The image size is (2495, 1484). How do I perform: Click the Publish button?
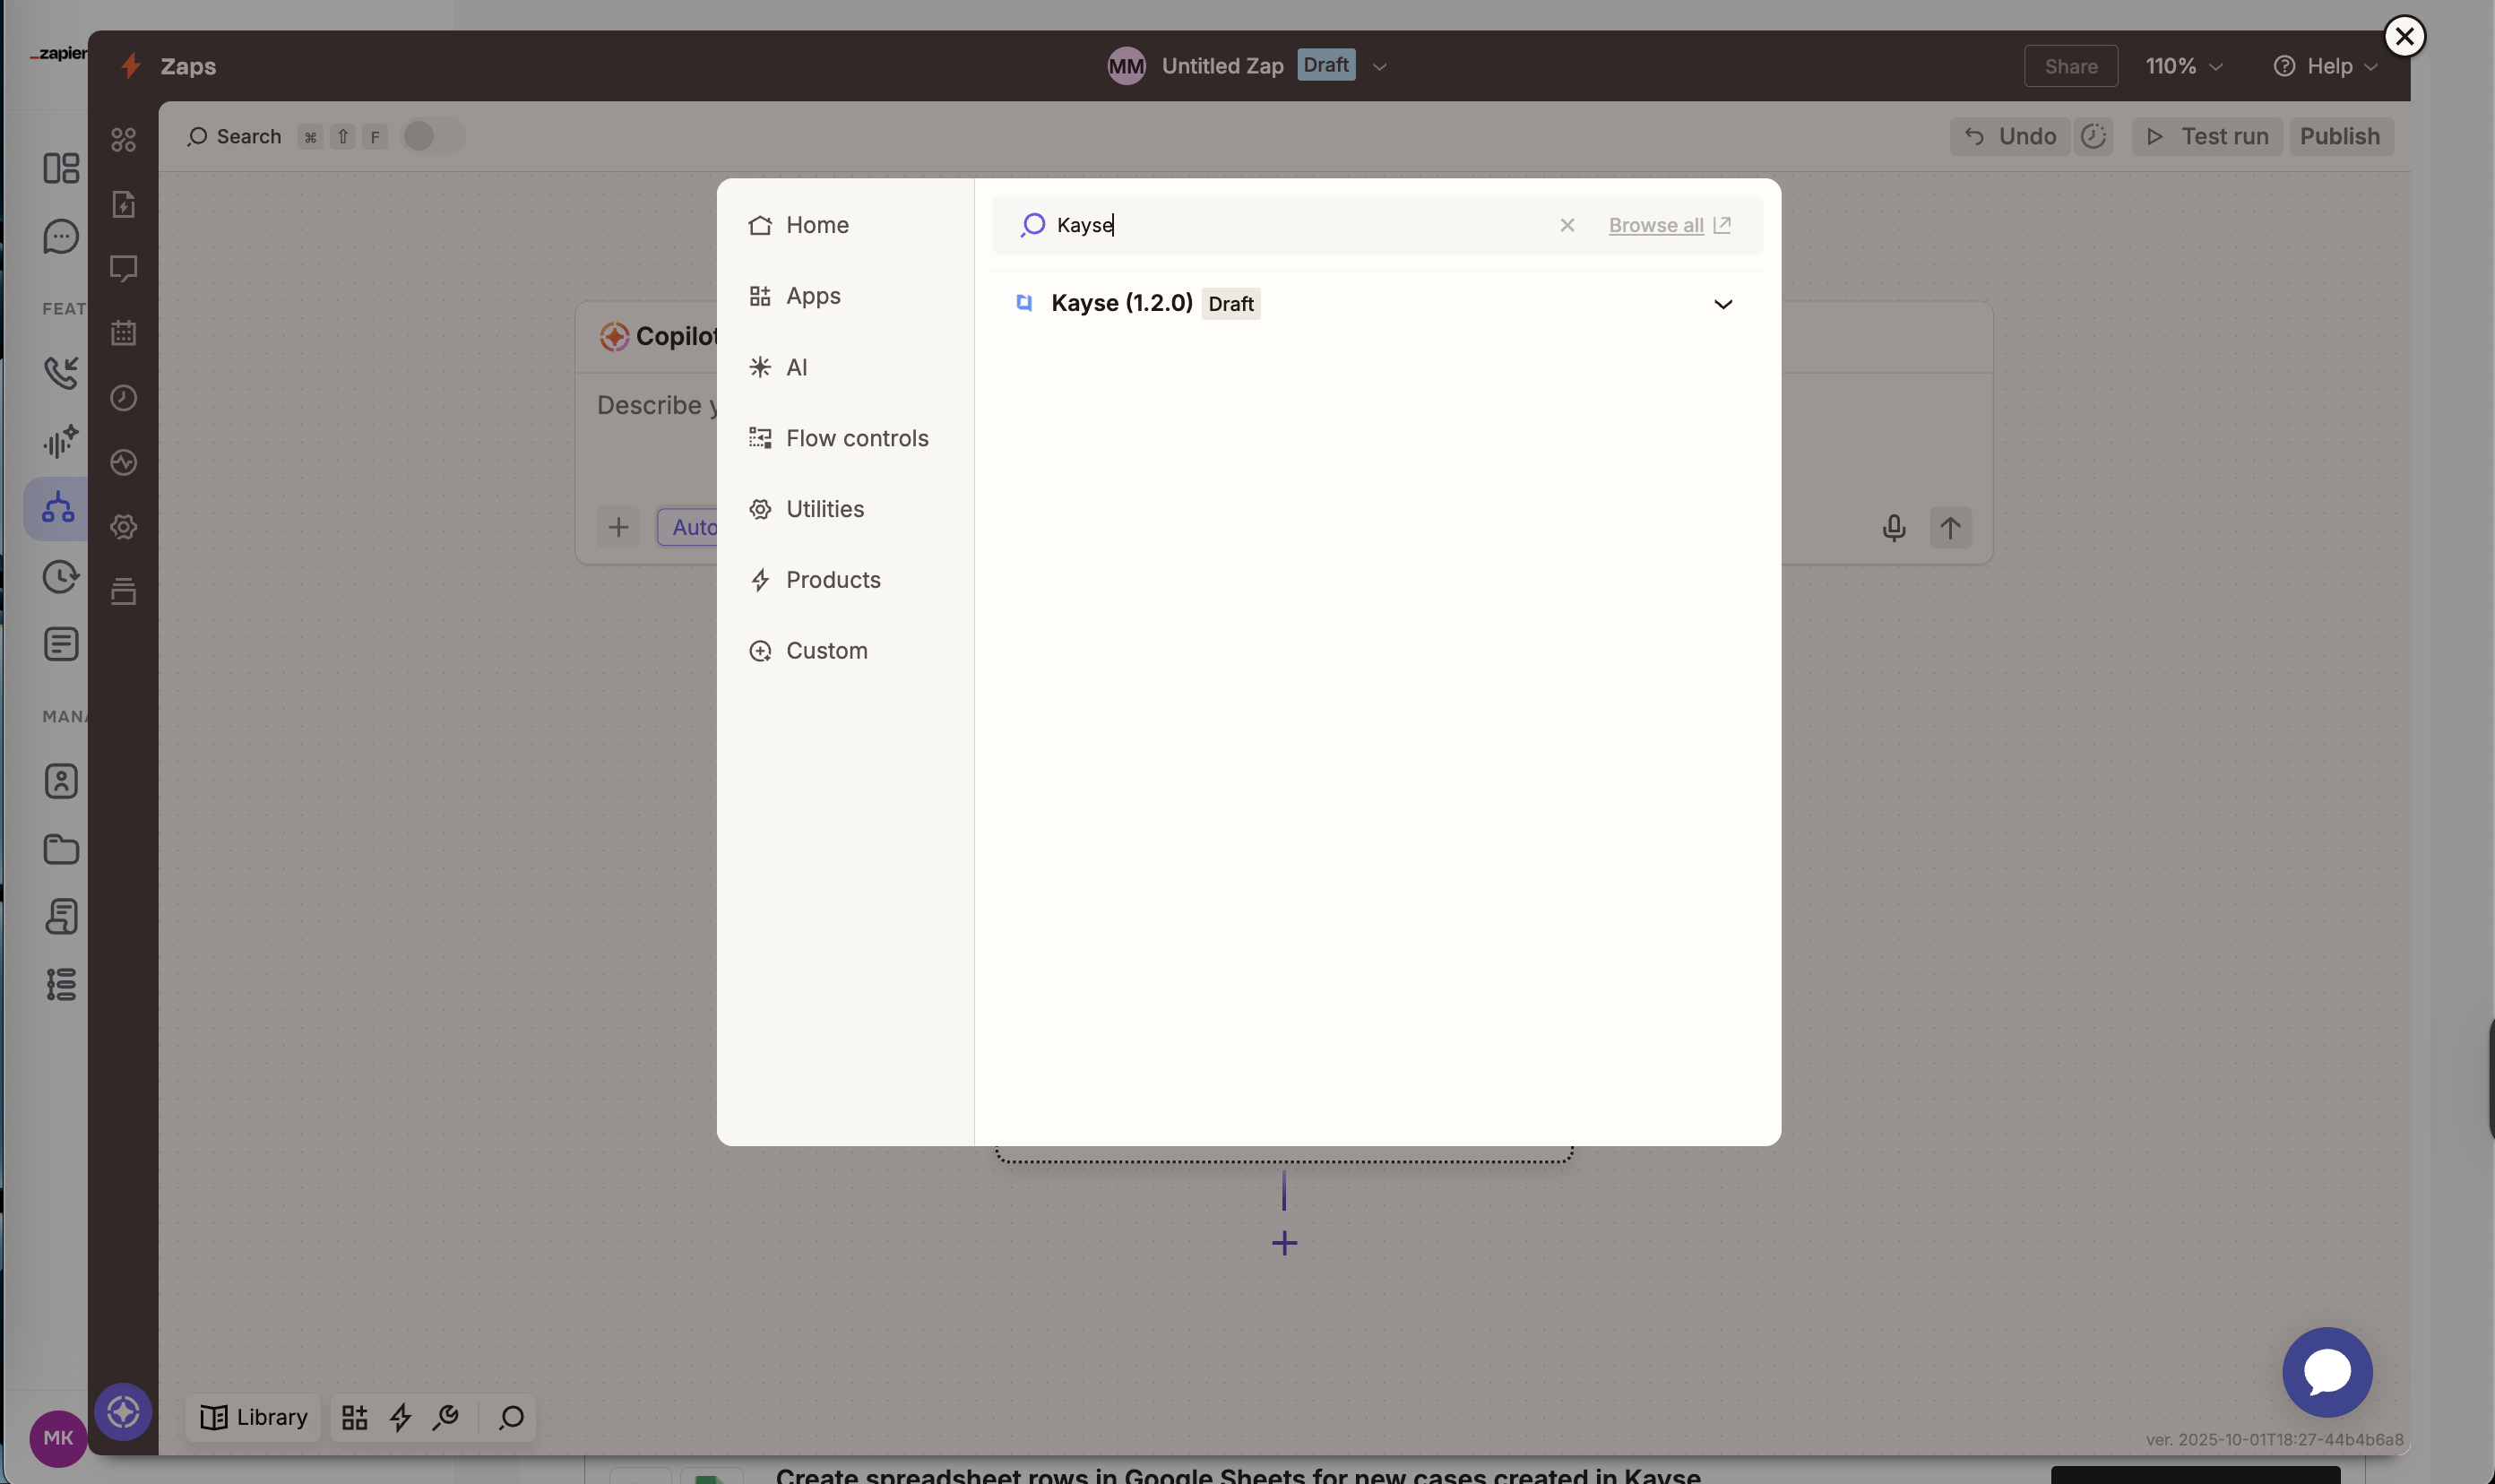pos(2341,136)
